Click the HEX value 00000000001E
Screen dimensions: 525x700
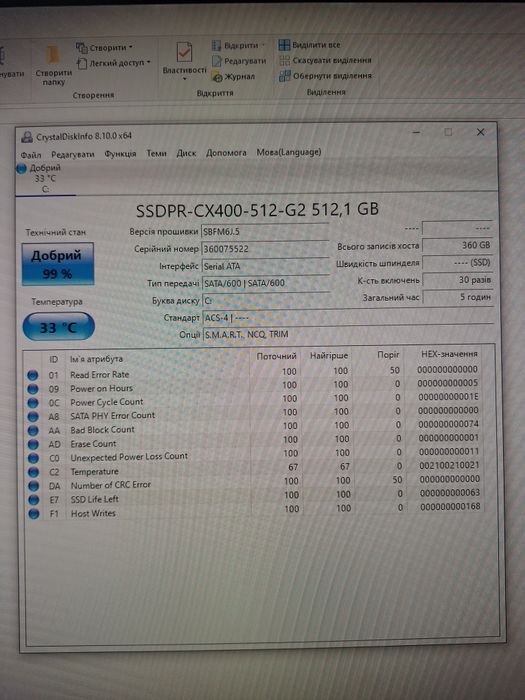448,397
